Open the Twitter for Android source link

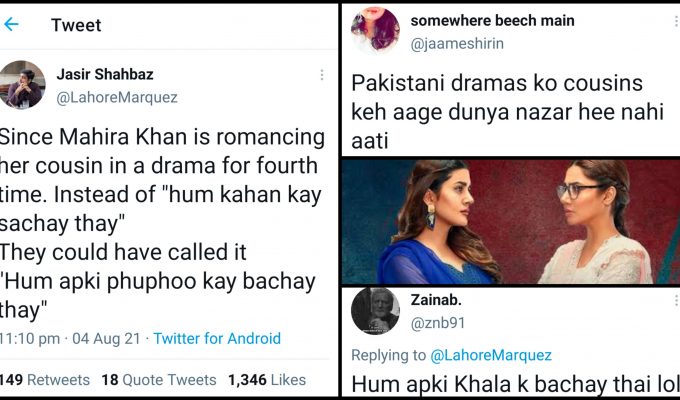point(217,339)
